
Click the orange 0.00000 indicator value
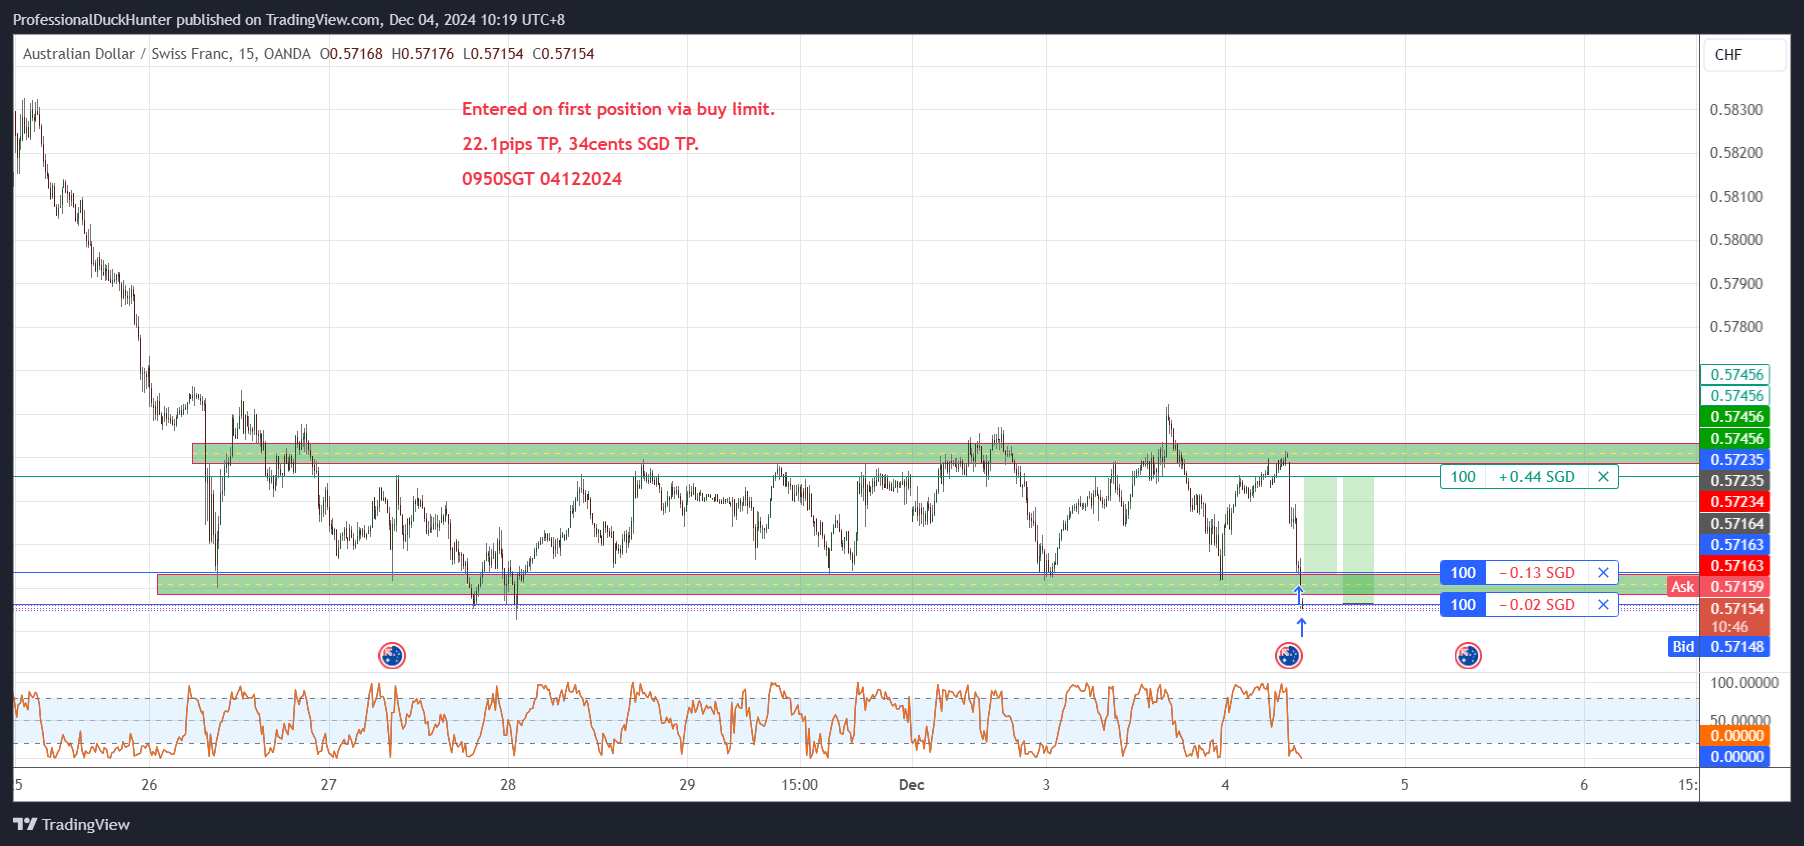pyautogui.click(x=1736, y=736)
